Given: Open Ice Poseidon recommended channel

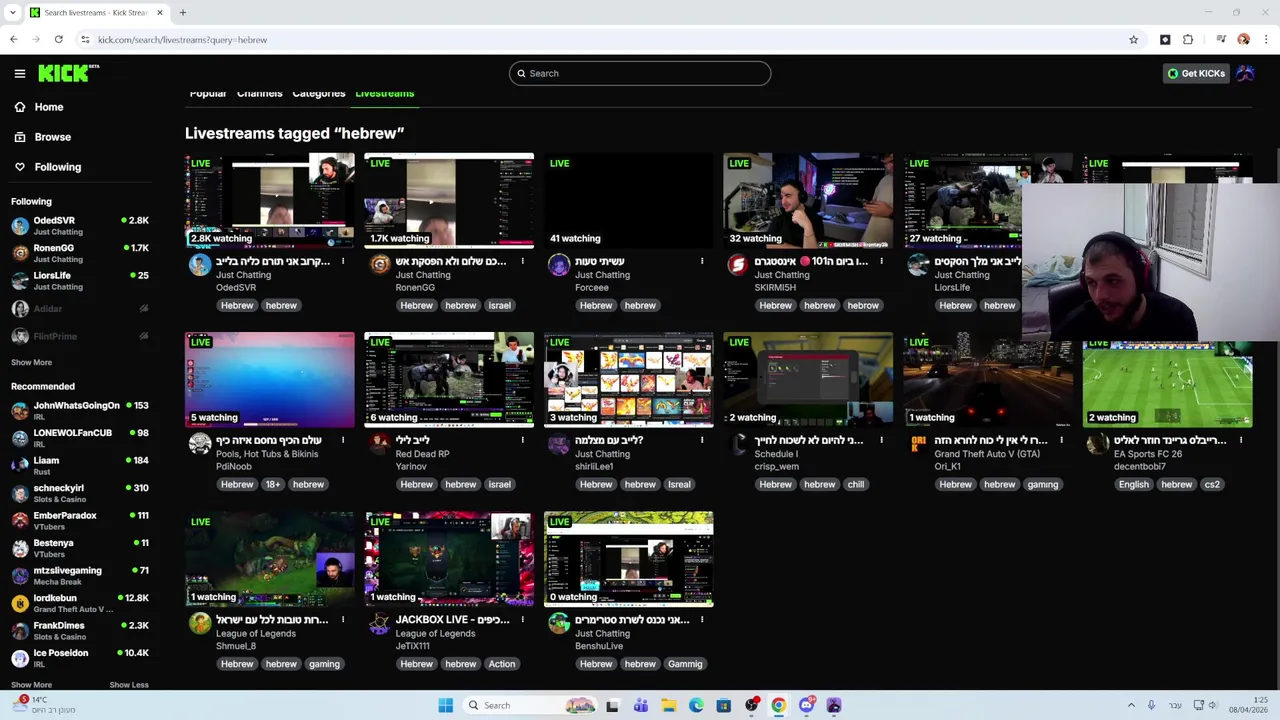Looking at the screenshot, I should (80, 658).
